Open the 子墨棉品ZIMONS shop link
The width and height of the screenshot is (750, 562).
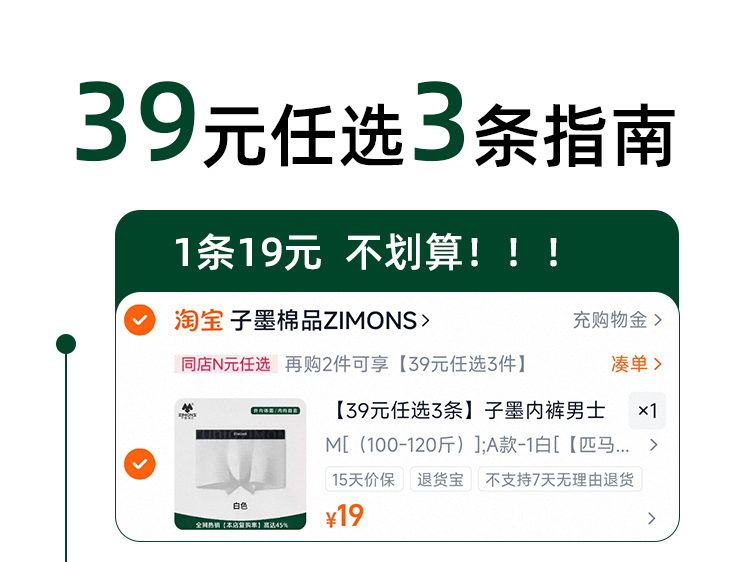pyautogui.click(x=324, y=320)
